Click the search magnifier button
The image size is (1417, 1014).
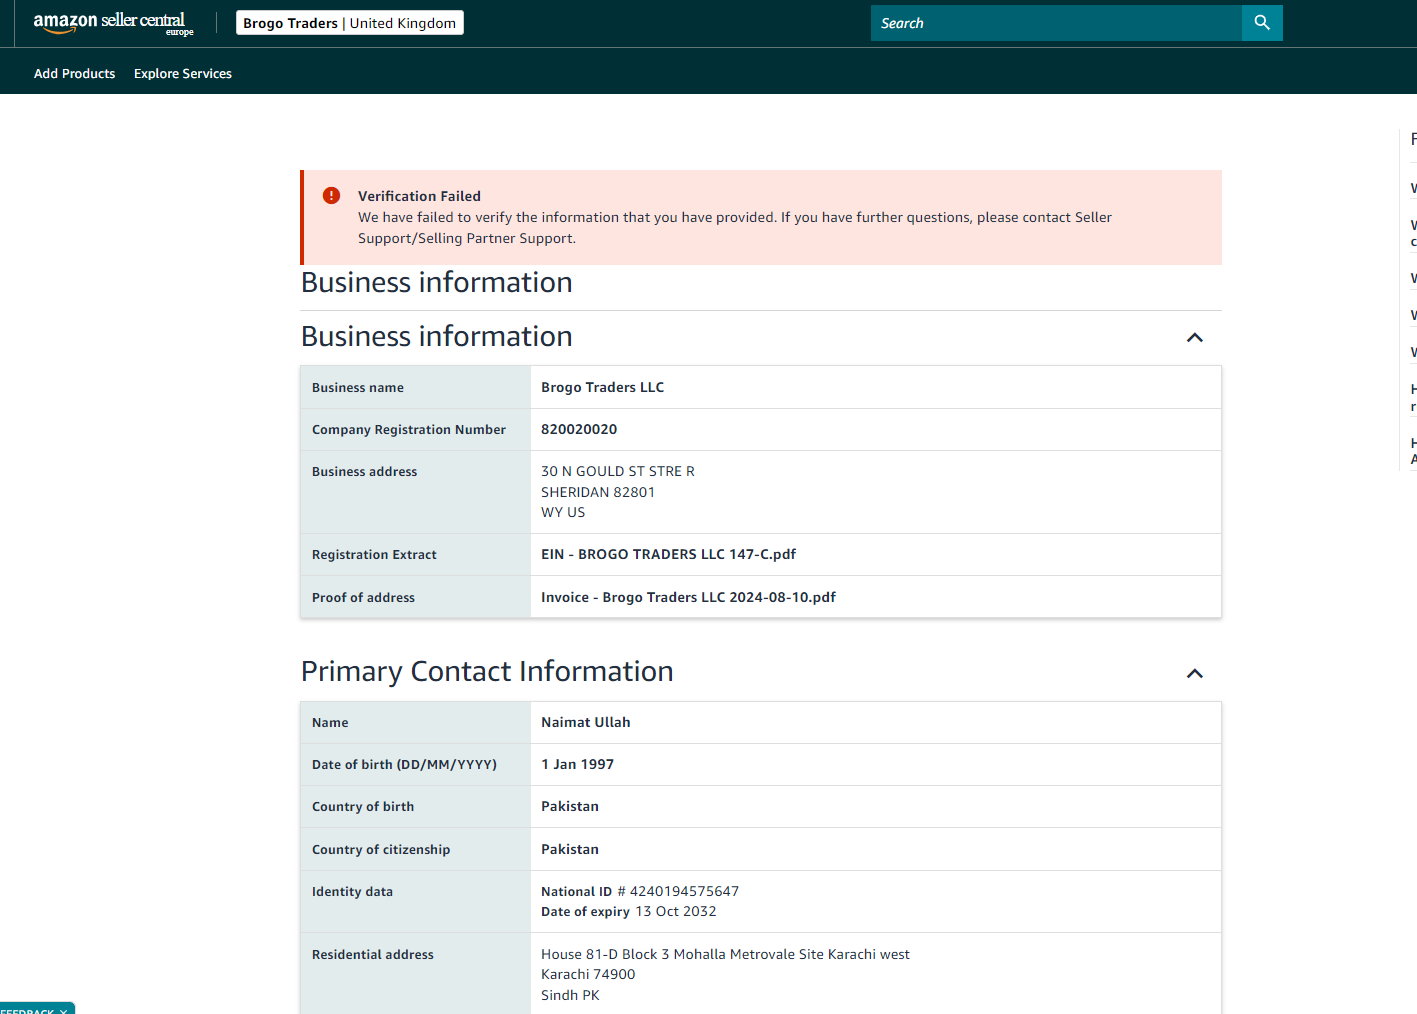[1262, 23]
